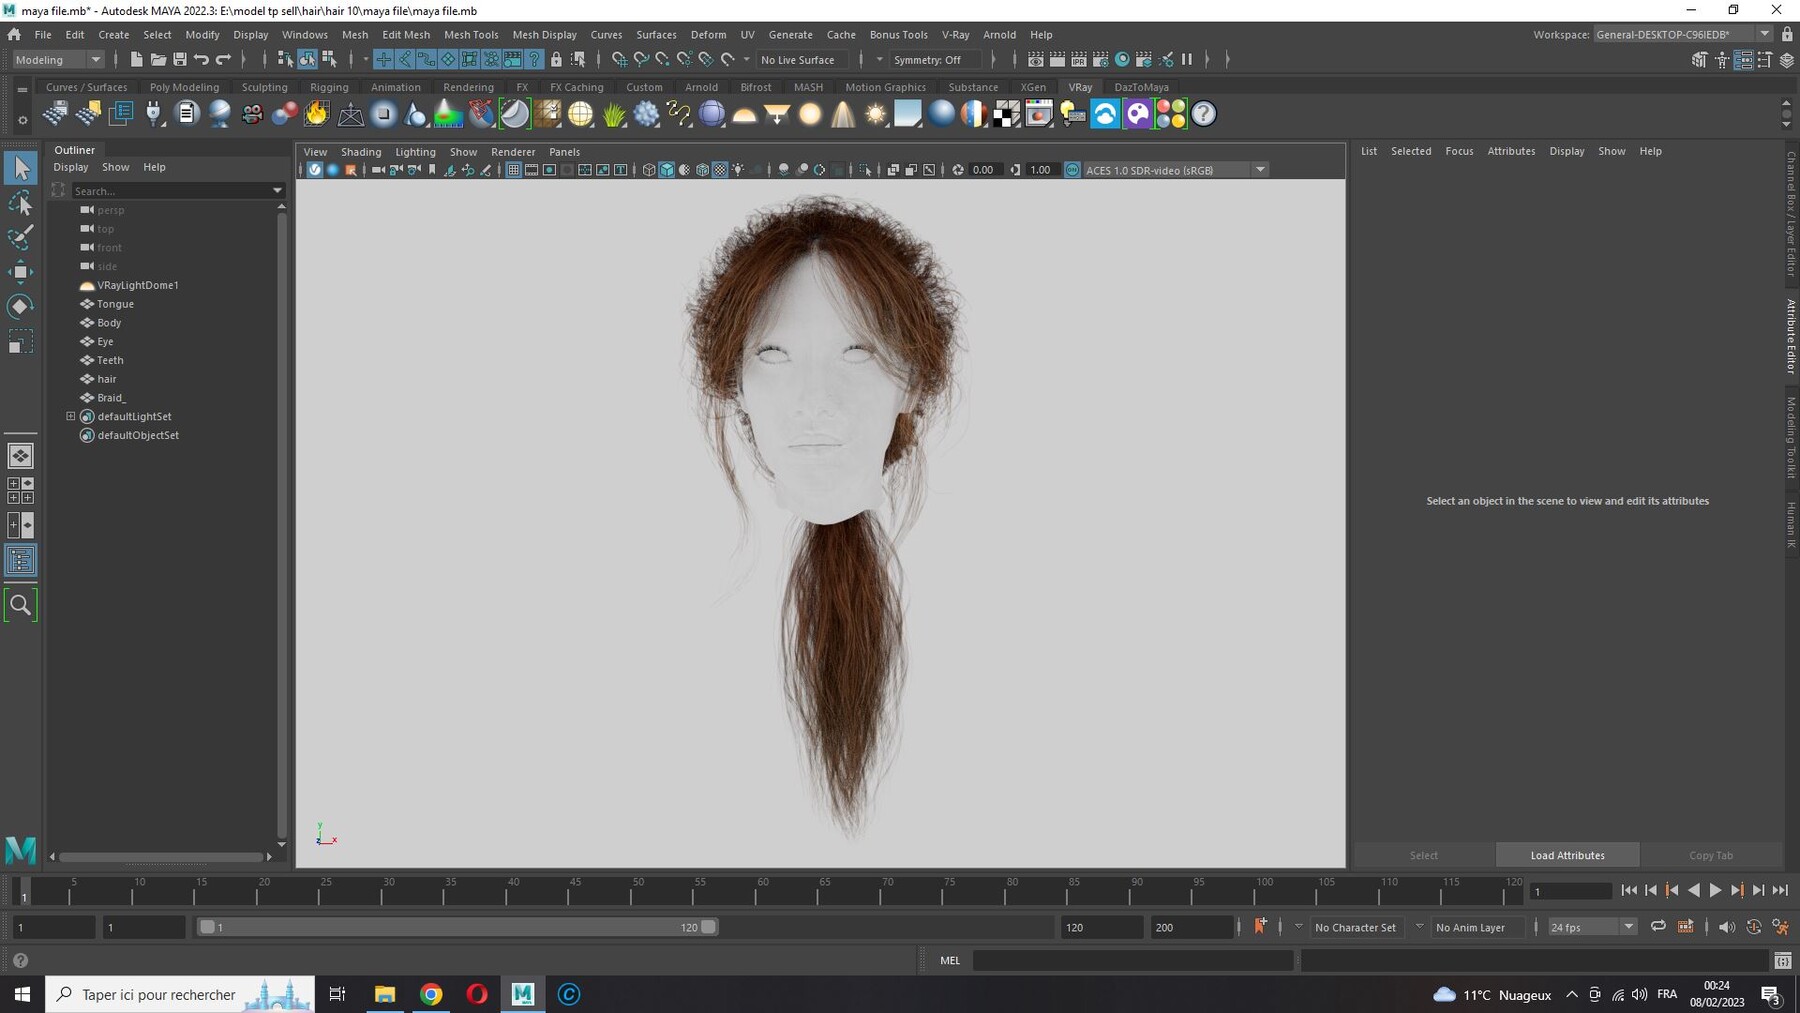The width and height of the screenshot is (1800, 1013).
Task: Click the Load Attributes button
Action: [1567, 855]
